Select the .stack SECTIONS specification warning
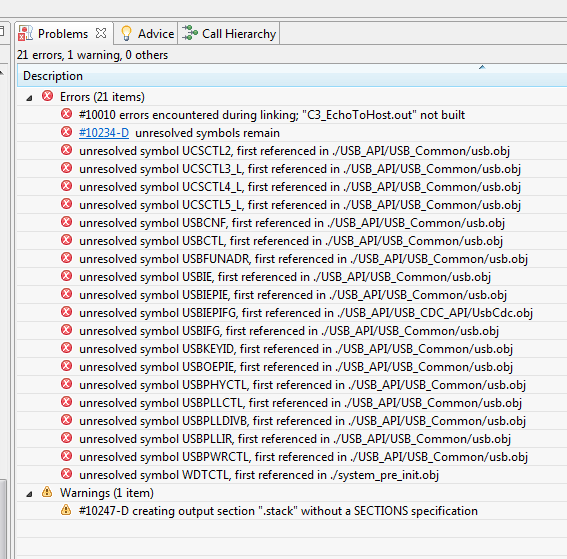This screenshot has width=567, height=559. coord(292,511)
